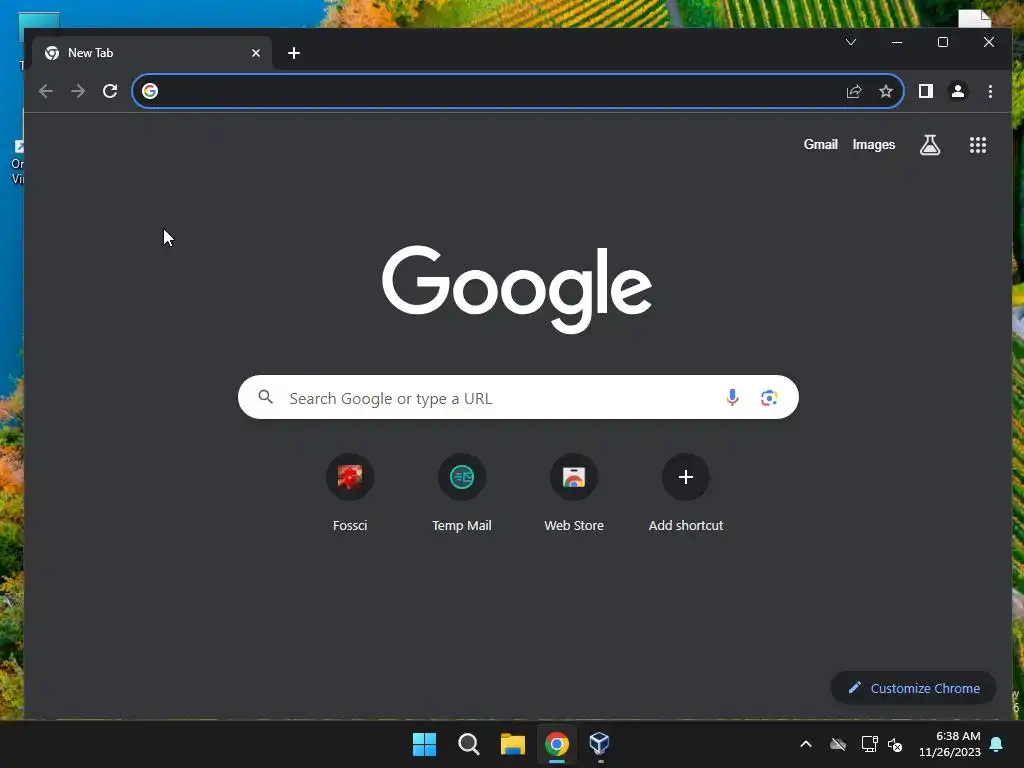The image size is (1024, 768).
Task: Click the OneDrive cloud tray icon
Action: pos(838,744)
